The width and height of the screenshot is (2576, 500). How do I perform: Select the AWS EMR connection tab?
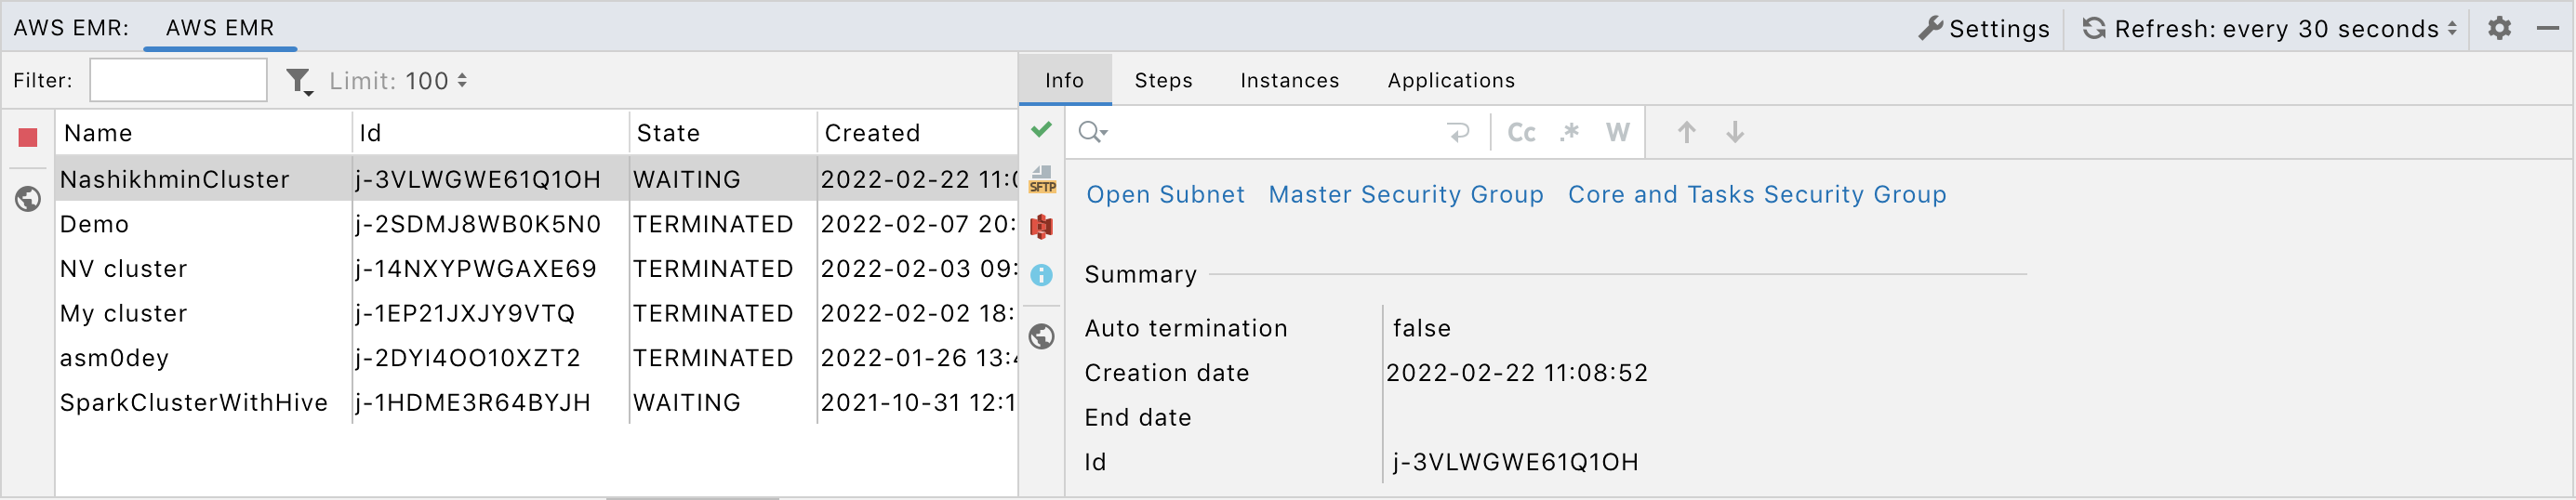point(220,27)
